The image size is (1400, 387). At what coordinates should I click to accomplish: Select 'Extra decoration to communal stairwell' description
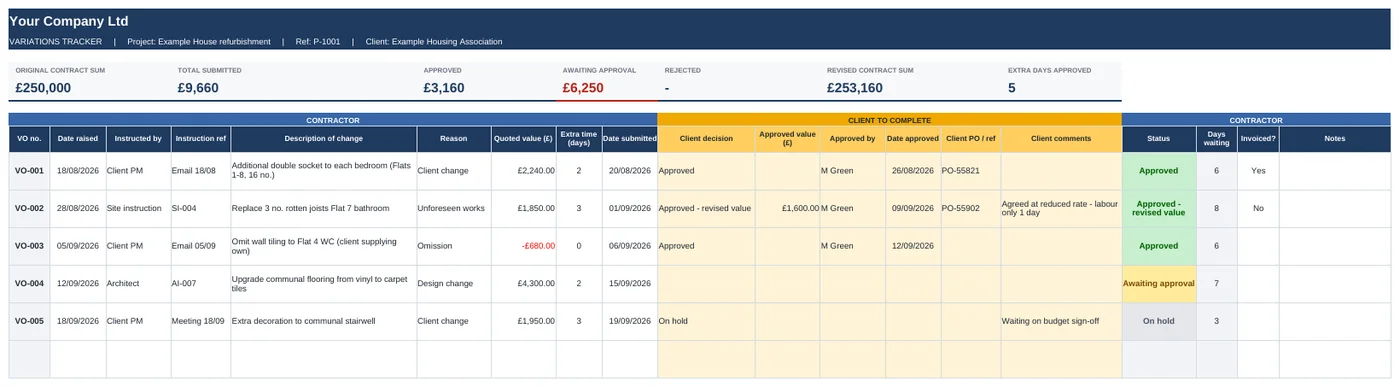[x=323, y=321]
